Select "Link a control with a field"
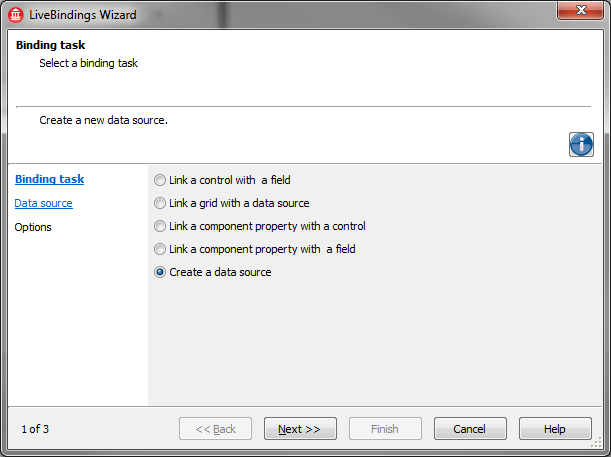This screenshot has height=457, width=611. tap(161, 180)
